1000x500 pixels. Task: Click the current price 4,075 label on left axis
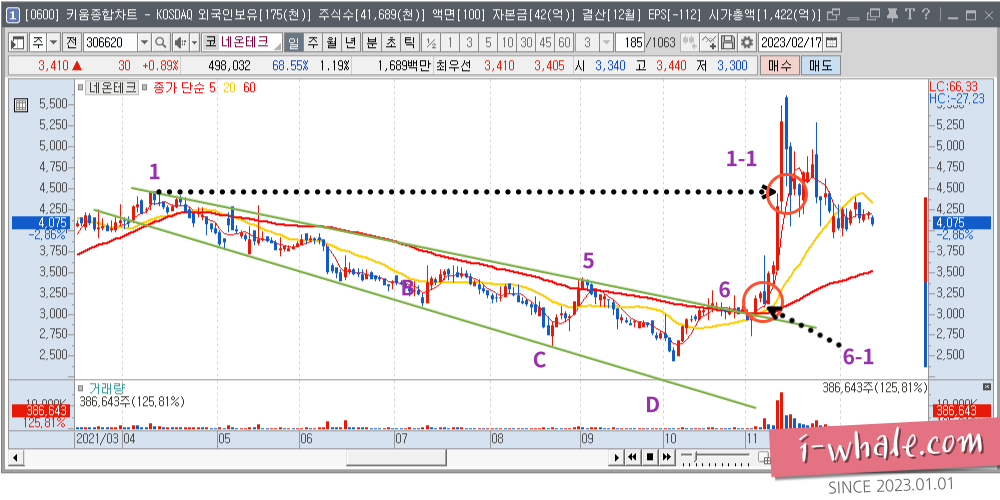click(43, 223)
